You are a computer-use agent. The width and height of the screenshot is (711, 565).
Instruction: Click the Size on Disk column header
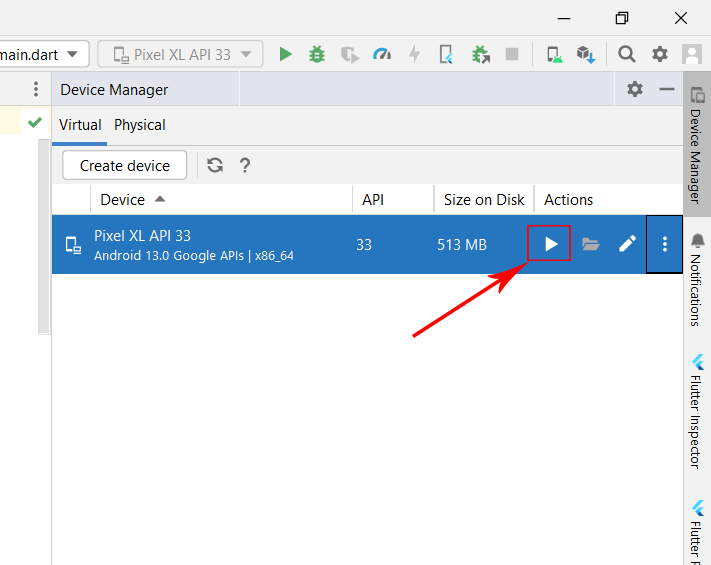coord(484,200)
